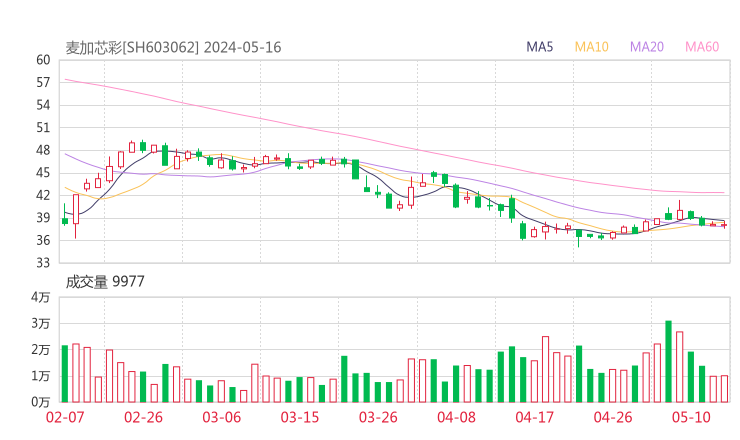Click the 成交量 9977 volume label
This screenshot has width=740, height=440.
click(105, 282)
